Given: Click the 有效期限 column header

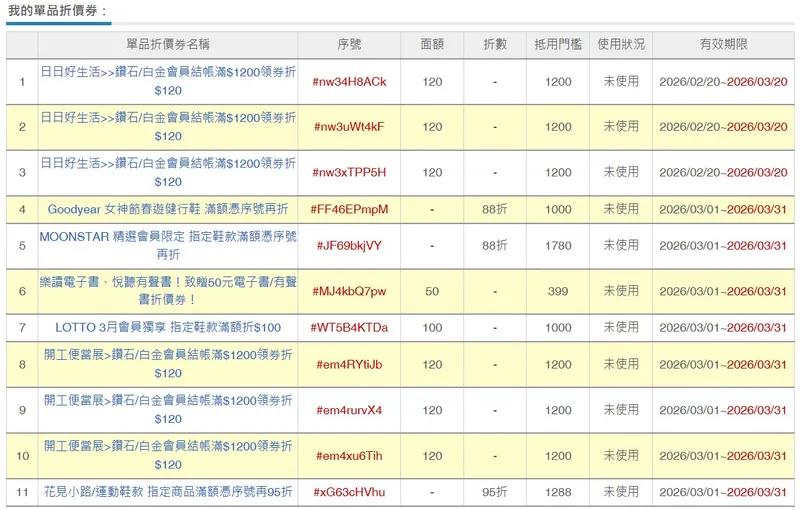Looking at the screenshot, I should click(x=723, y=44).
